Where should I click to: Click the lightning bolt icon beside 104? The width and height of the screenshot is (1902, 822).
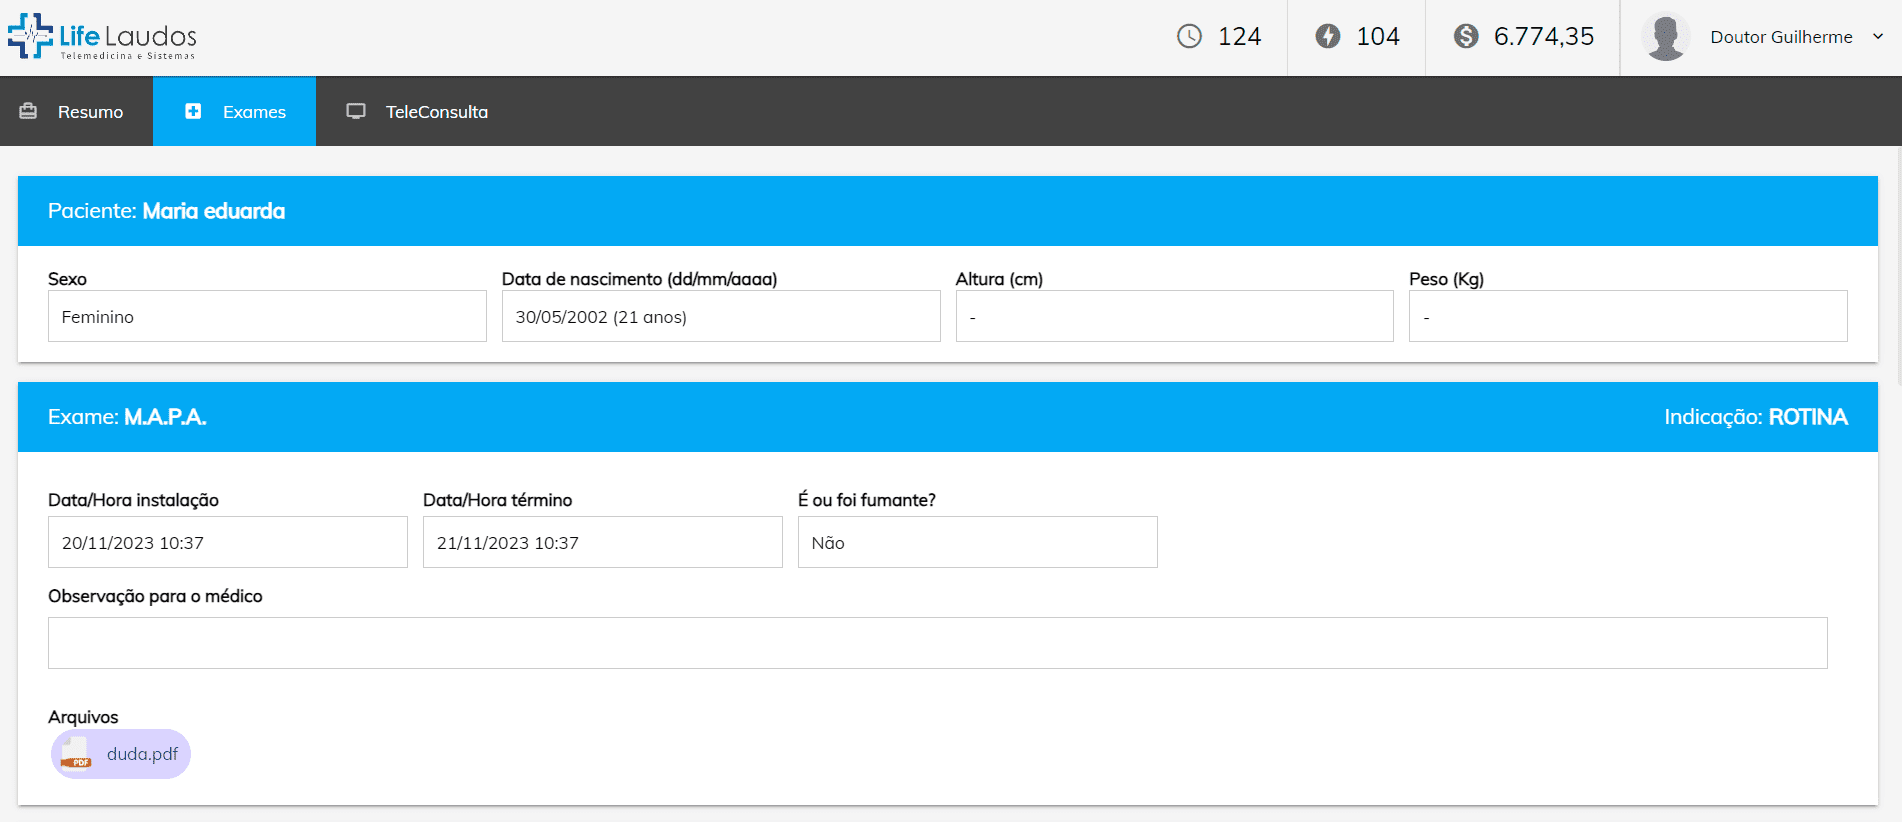tap(1327, 37)
